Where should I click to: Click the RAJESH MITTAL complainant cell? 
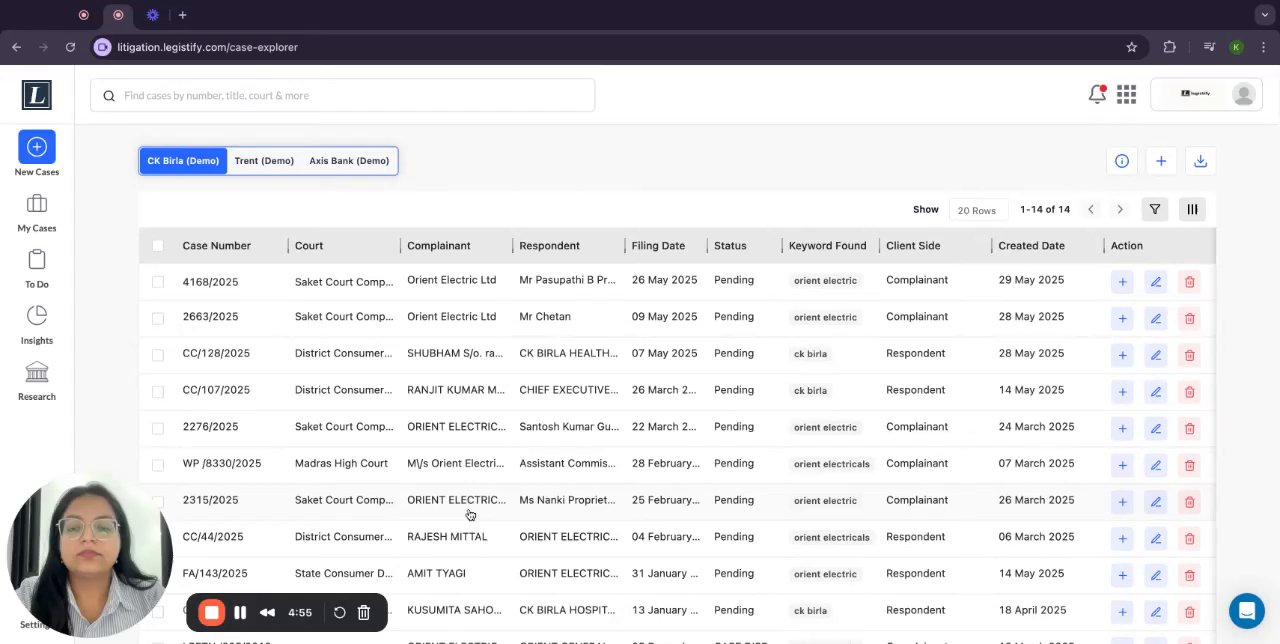point(447,537)
